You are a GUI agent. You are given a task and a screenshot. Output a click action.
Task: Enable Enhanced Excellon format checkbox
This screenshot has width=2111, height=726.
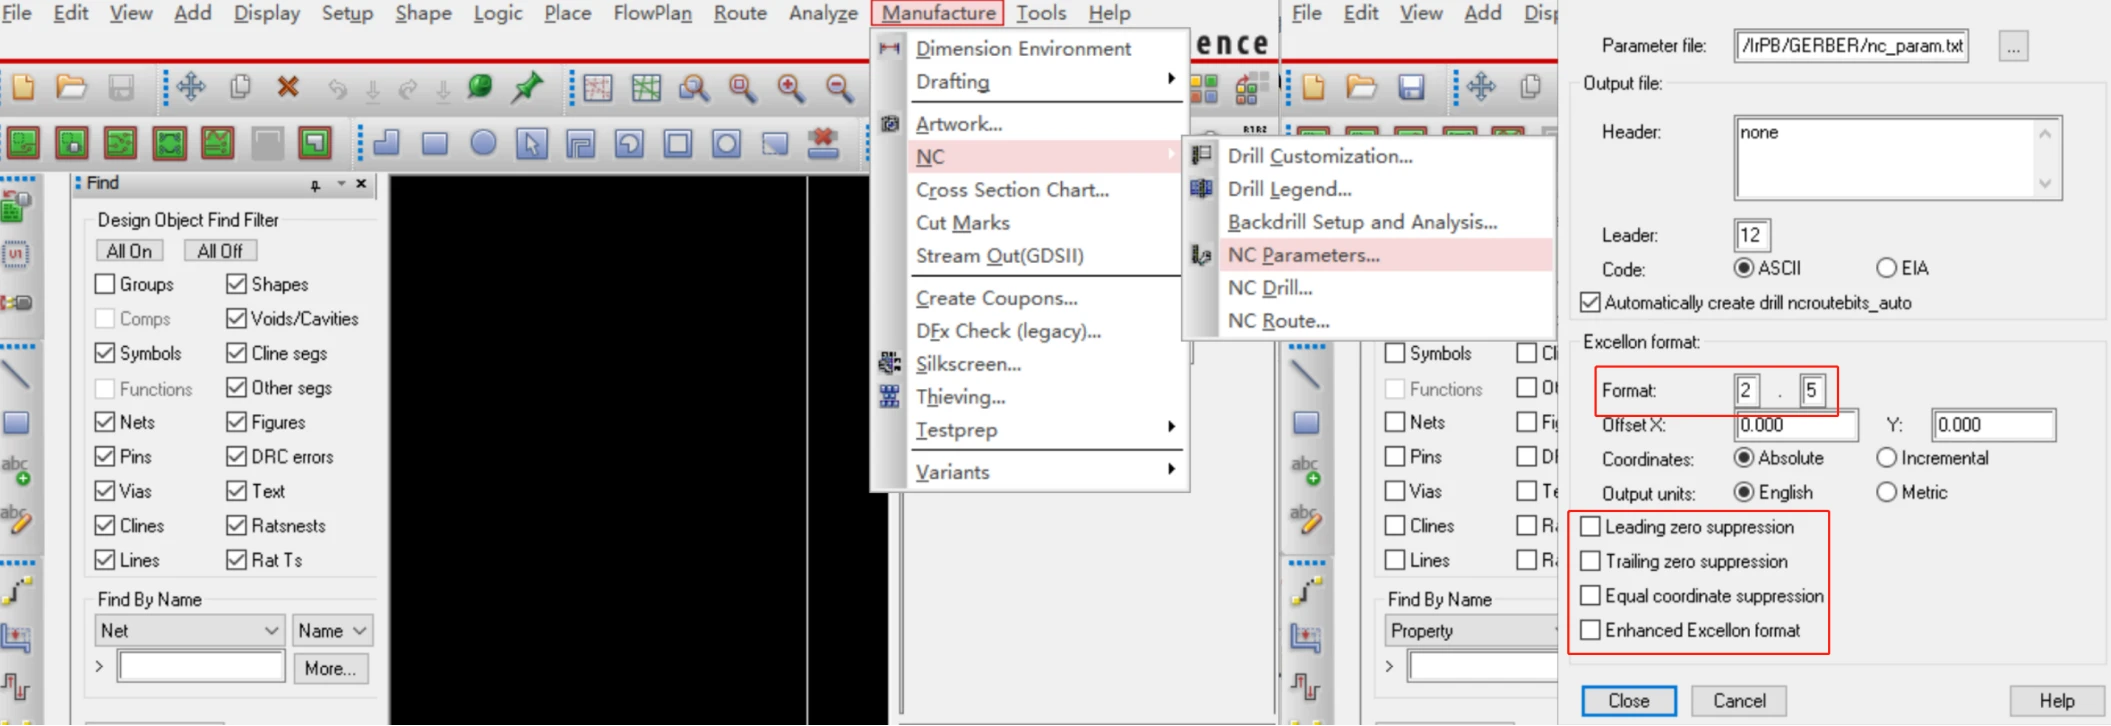[x=1590, y=630]
